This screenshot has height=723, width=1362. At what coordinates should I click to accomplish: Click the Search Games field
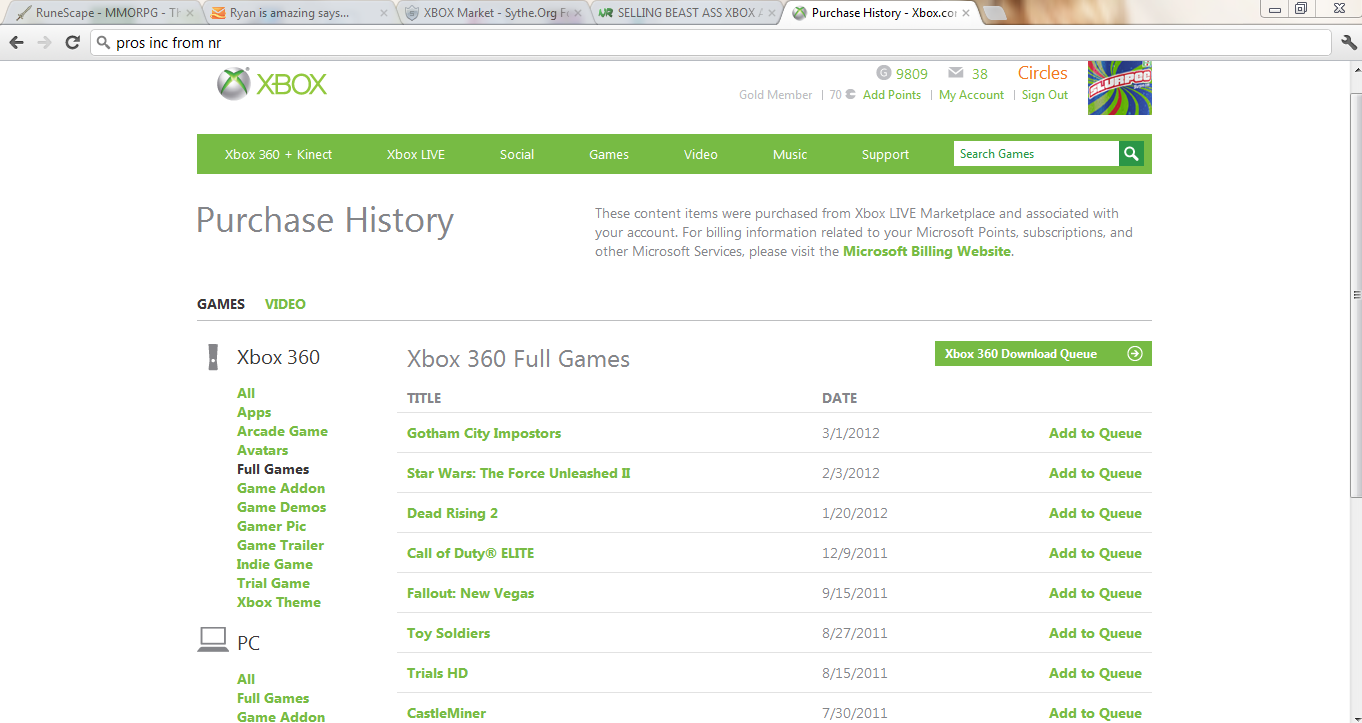[x=1036, y=154]
